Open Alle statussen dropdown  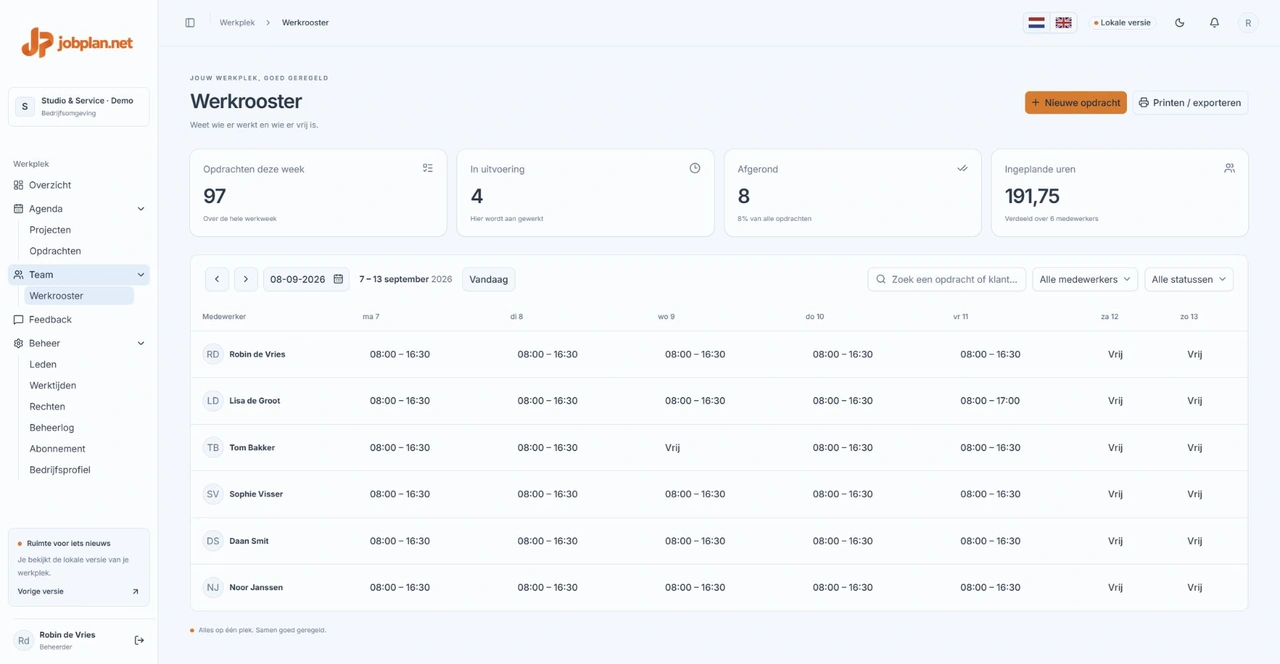pyautogui.click(x=1189, y=279)
